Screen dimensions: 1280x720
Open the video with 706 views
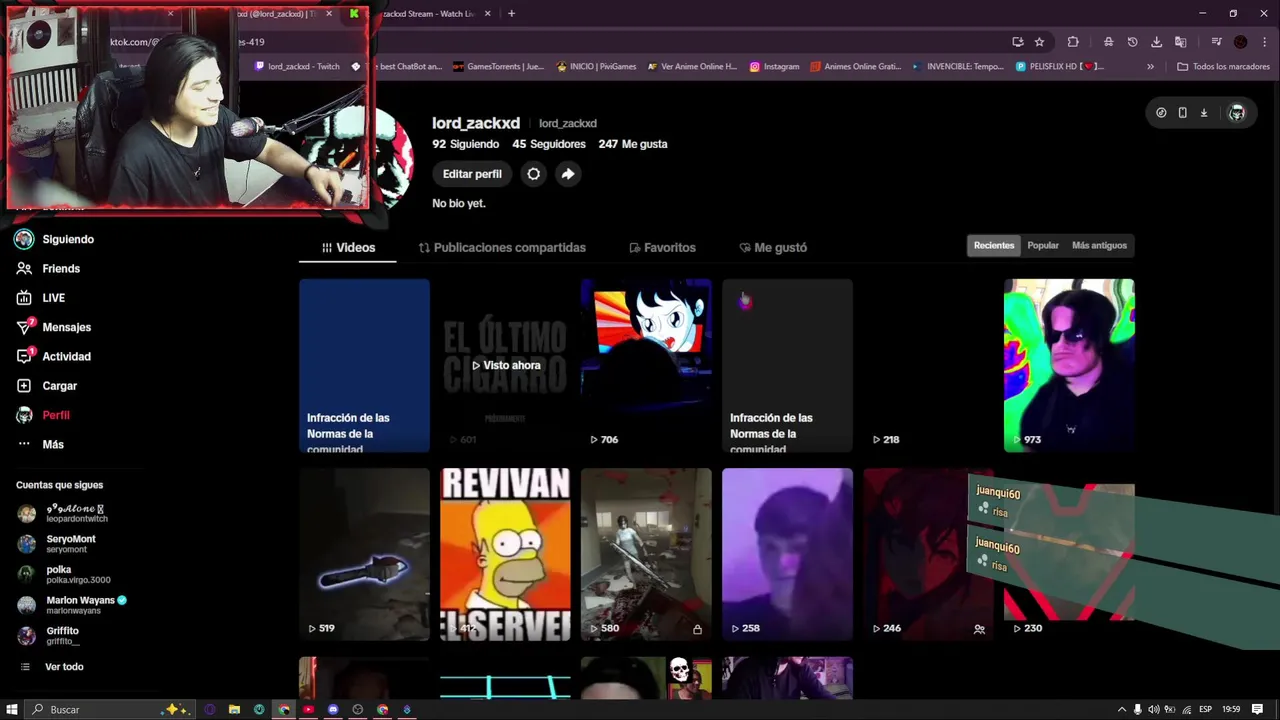(646, 365)
